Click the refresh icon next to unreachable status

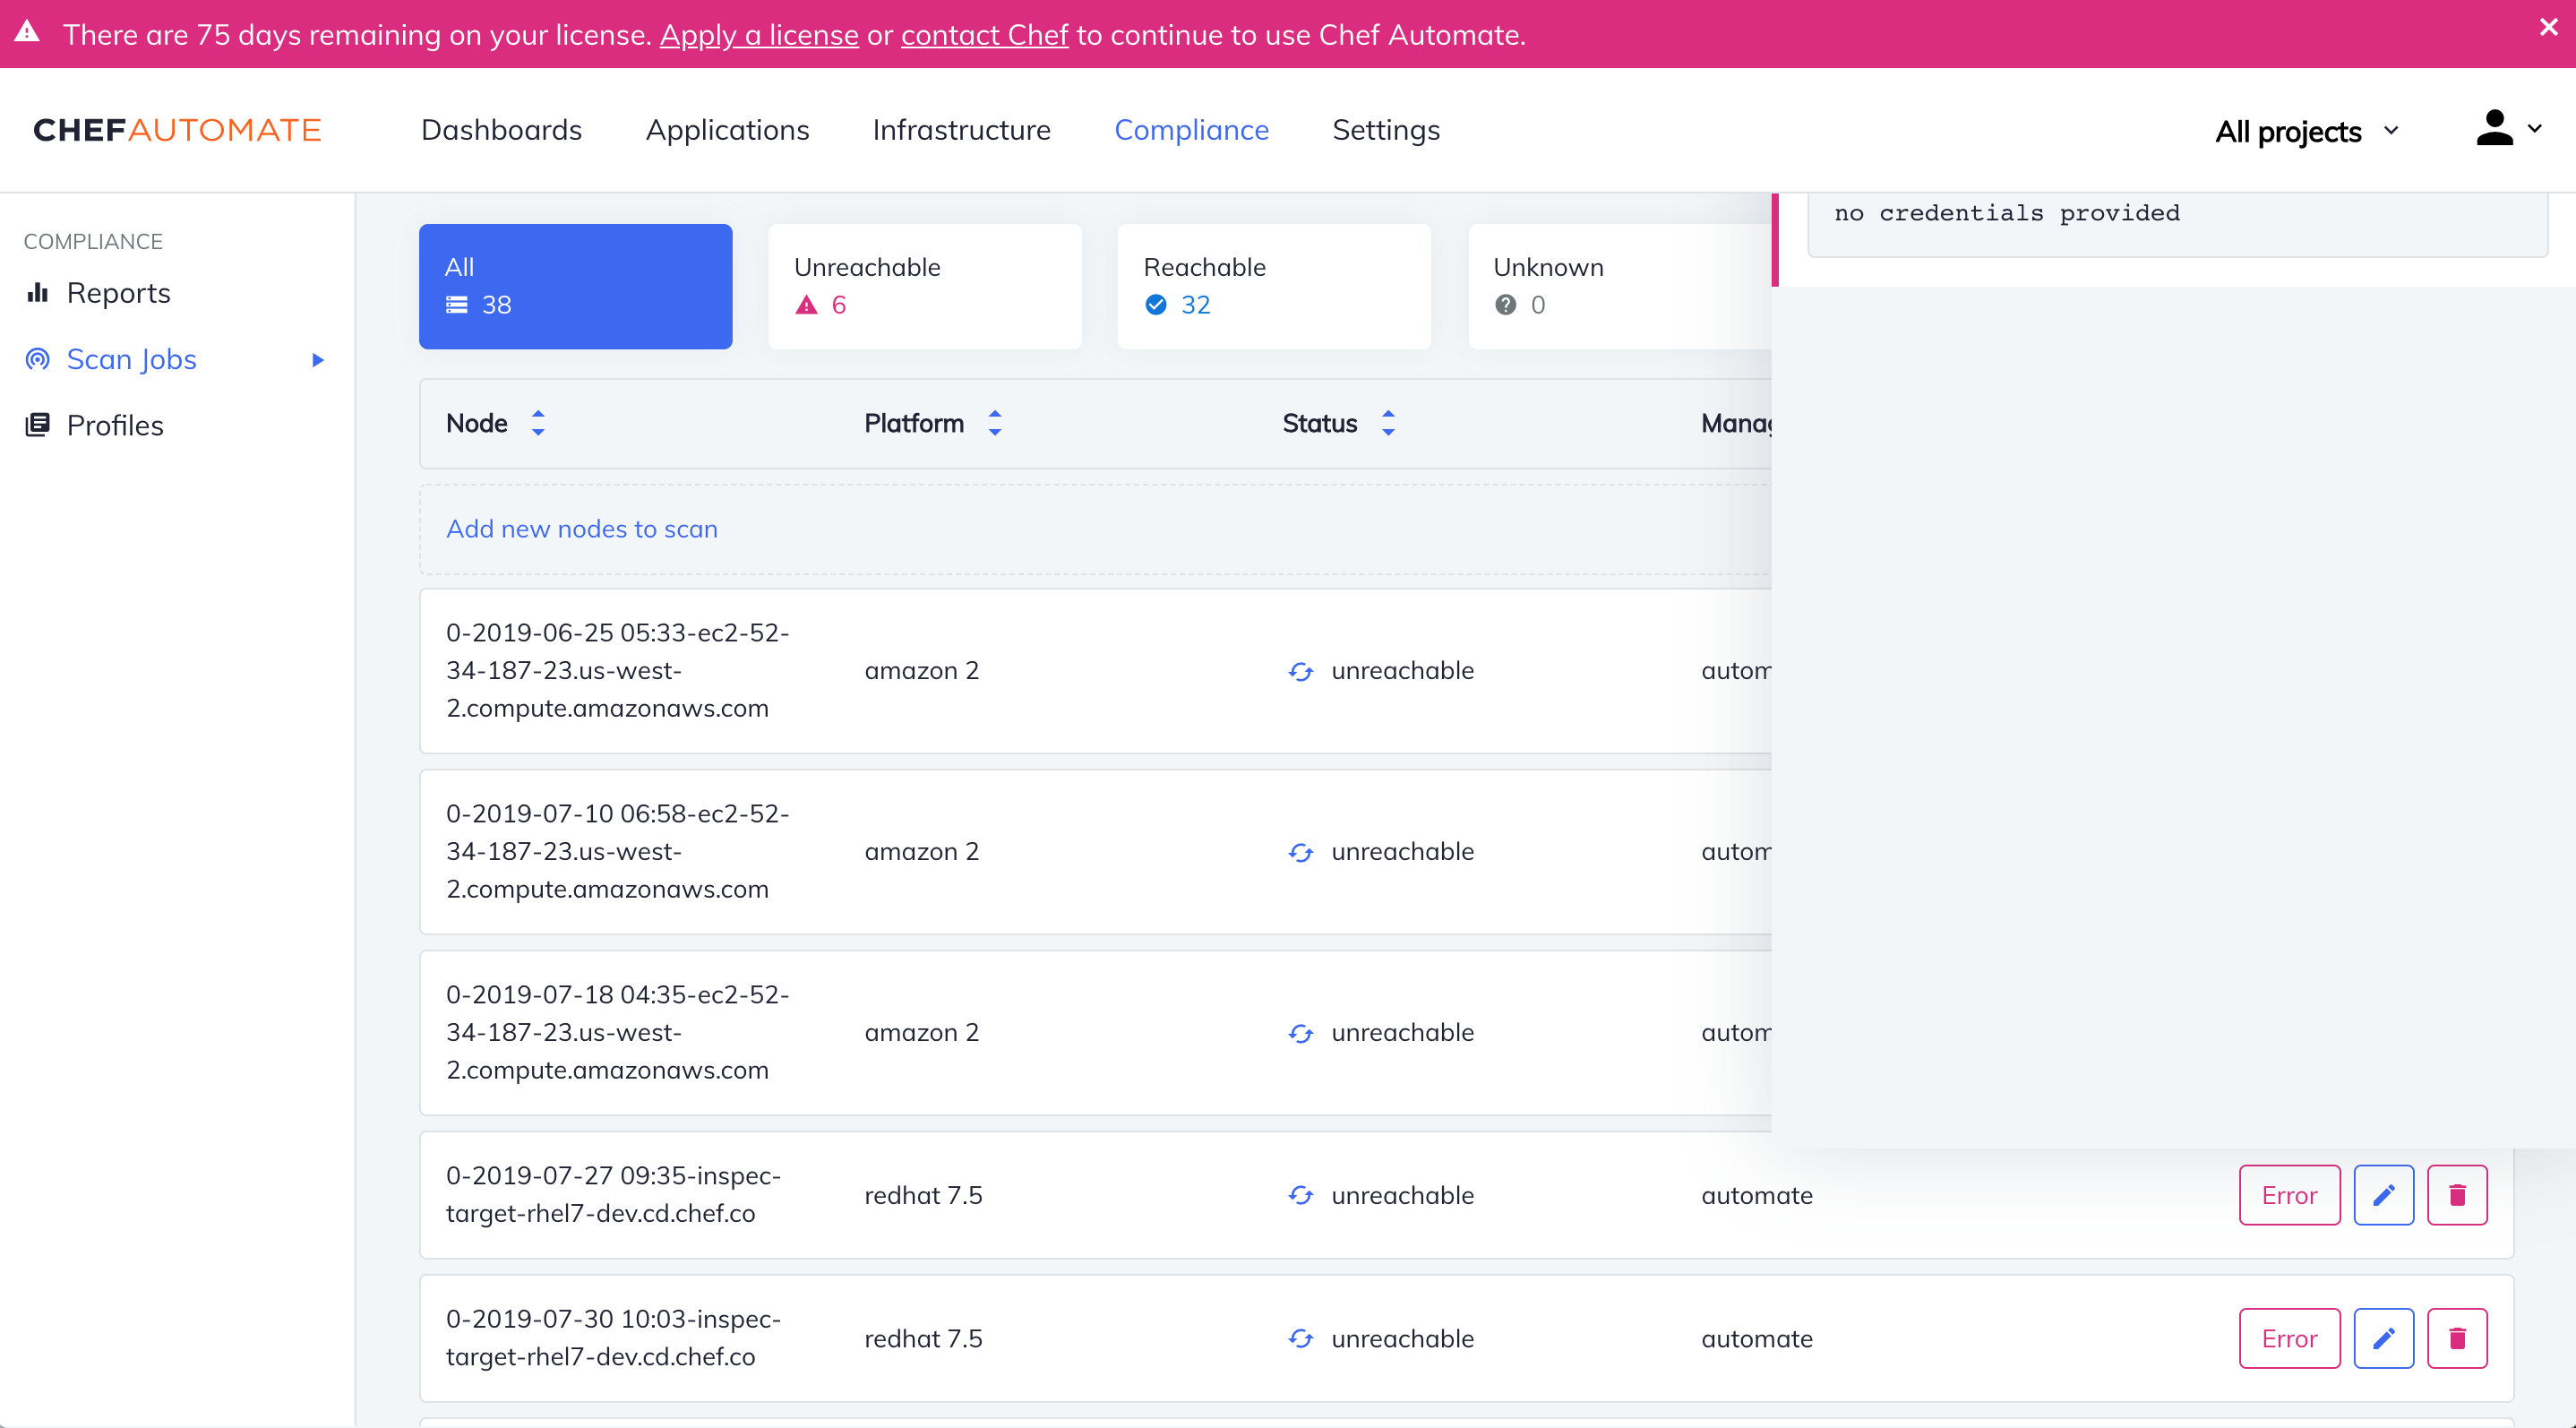[x=1300, y=671]
